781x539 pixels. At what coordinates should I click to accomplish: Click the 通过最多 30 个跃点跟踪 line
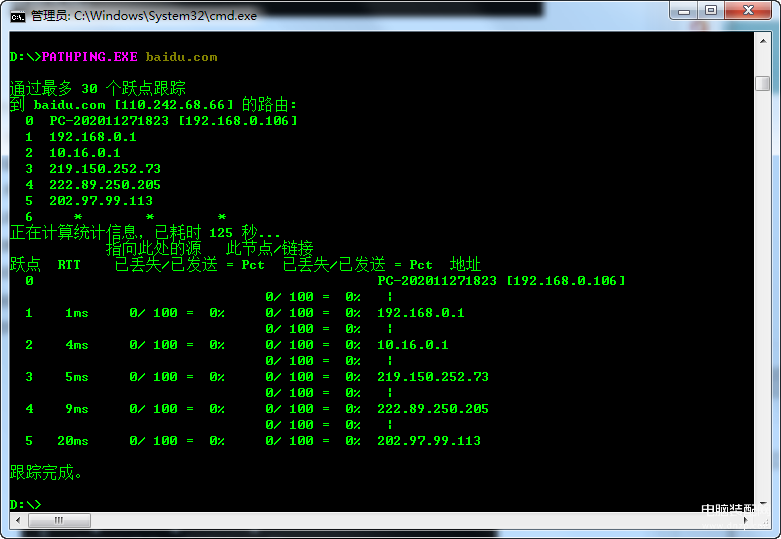(x=98, y=89)
